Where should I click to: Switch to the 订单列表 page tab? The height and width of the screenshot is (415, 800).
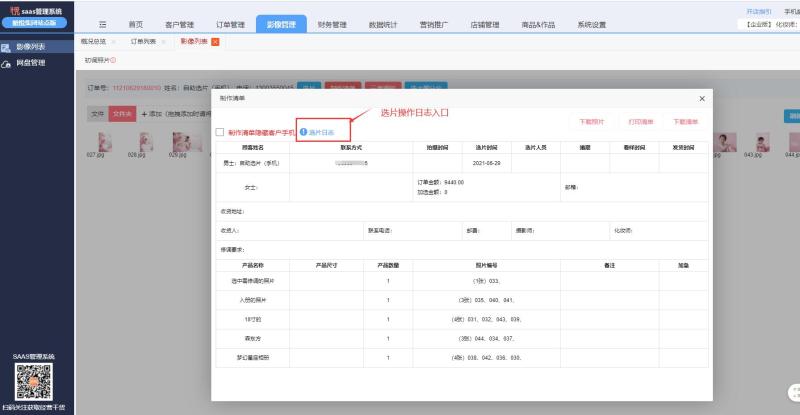tap(143, 41)
